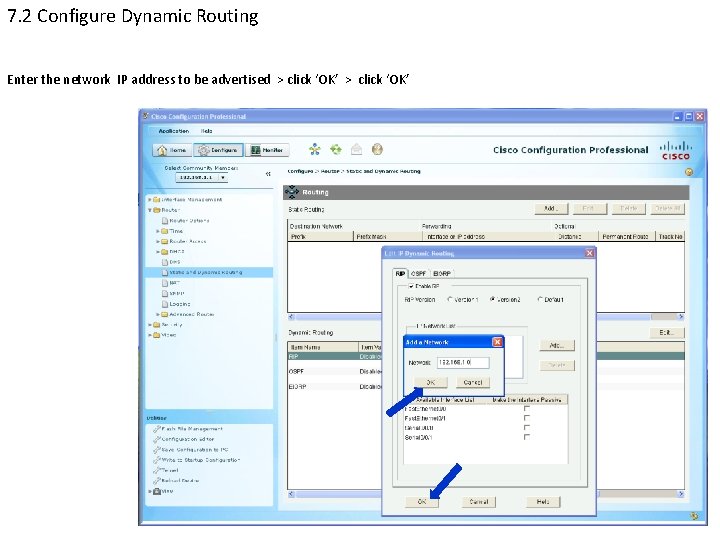Click left arrow of Dynamic Routing scrollbar
The image size is (720, 540).
tap(291, 494)
